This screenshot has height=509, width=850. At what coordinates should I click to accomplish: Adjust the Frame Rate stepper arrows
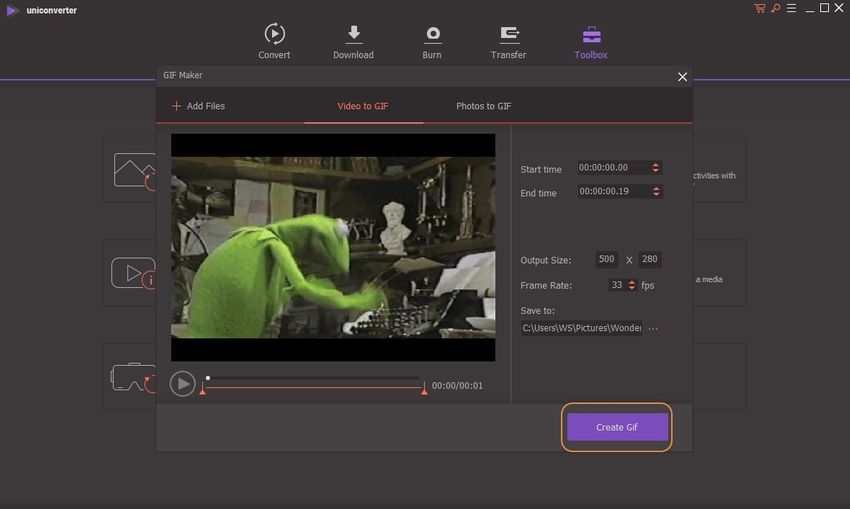point(631,285)
